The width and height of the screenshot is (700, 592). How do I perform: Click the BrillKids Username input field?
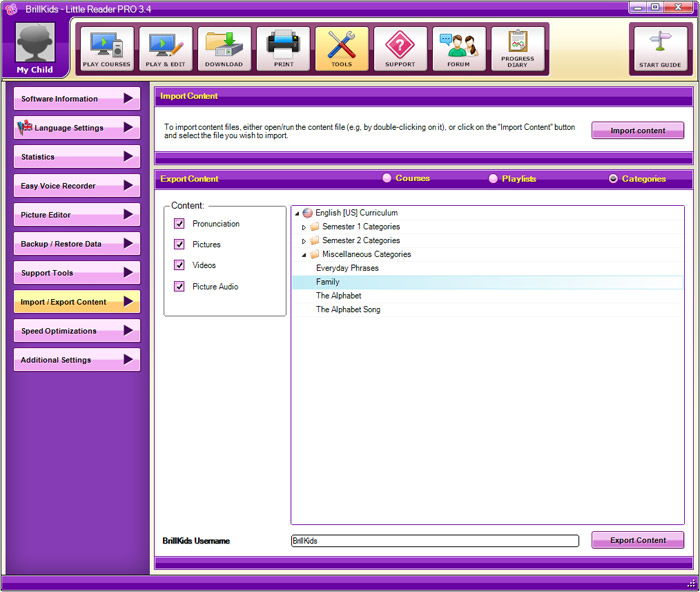435,541
